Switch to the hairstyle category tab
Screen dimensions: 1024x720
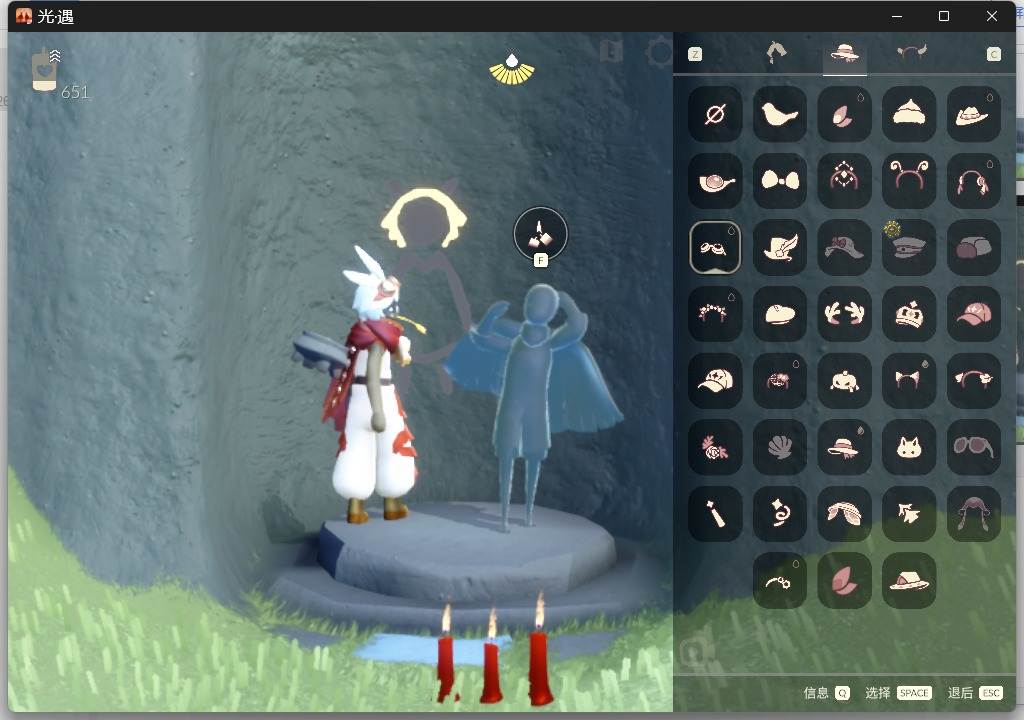tap(776, 53)
